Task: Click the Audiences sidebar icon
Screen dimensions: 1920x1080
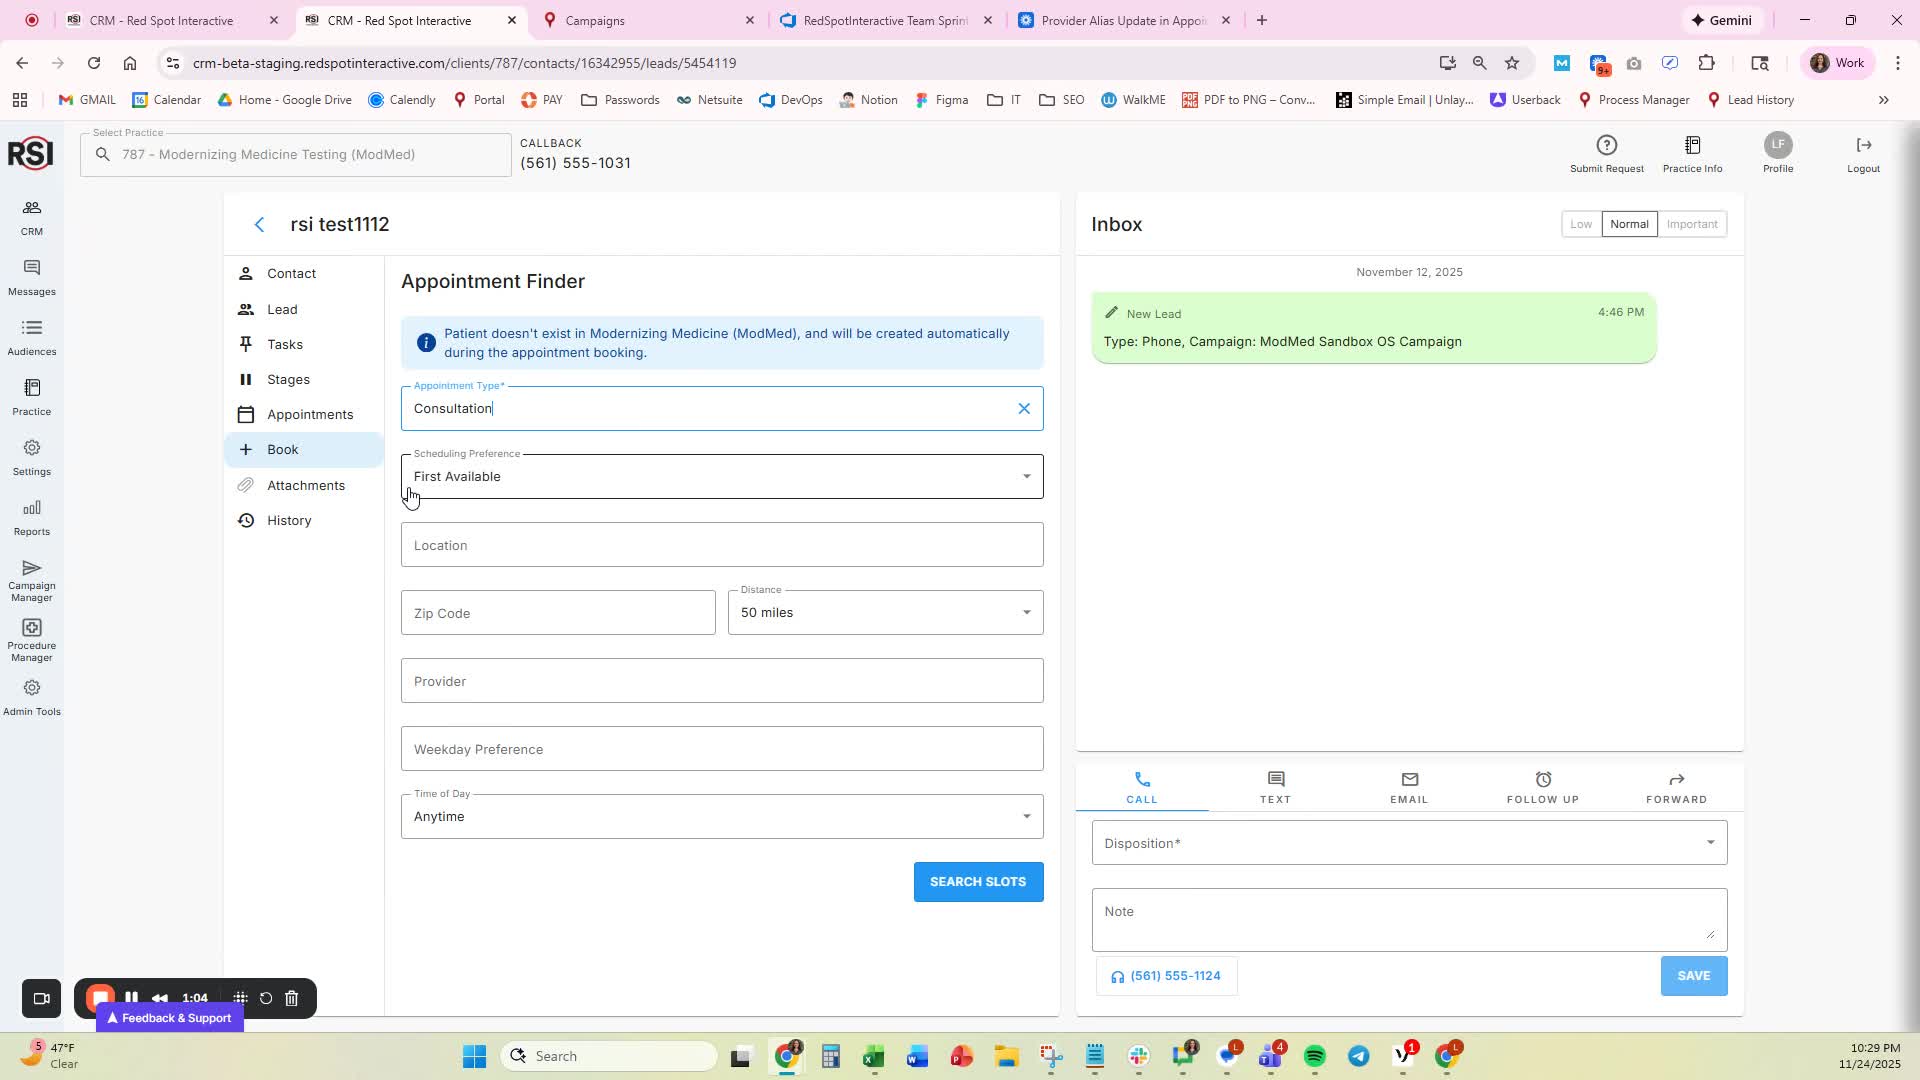Action: 31,337
